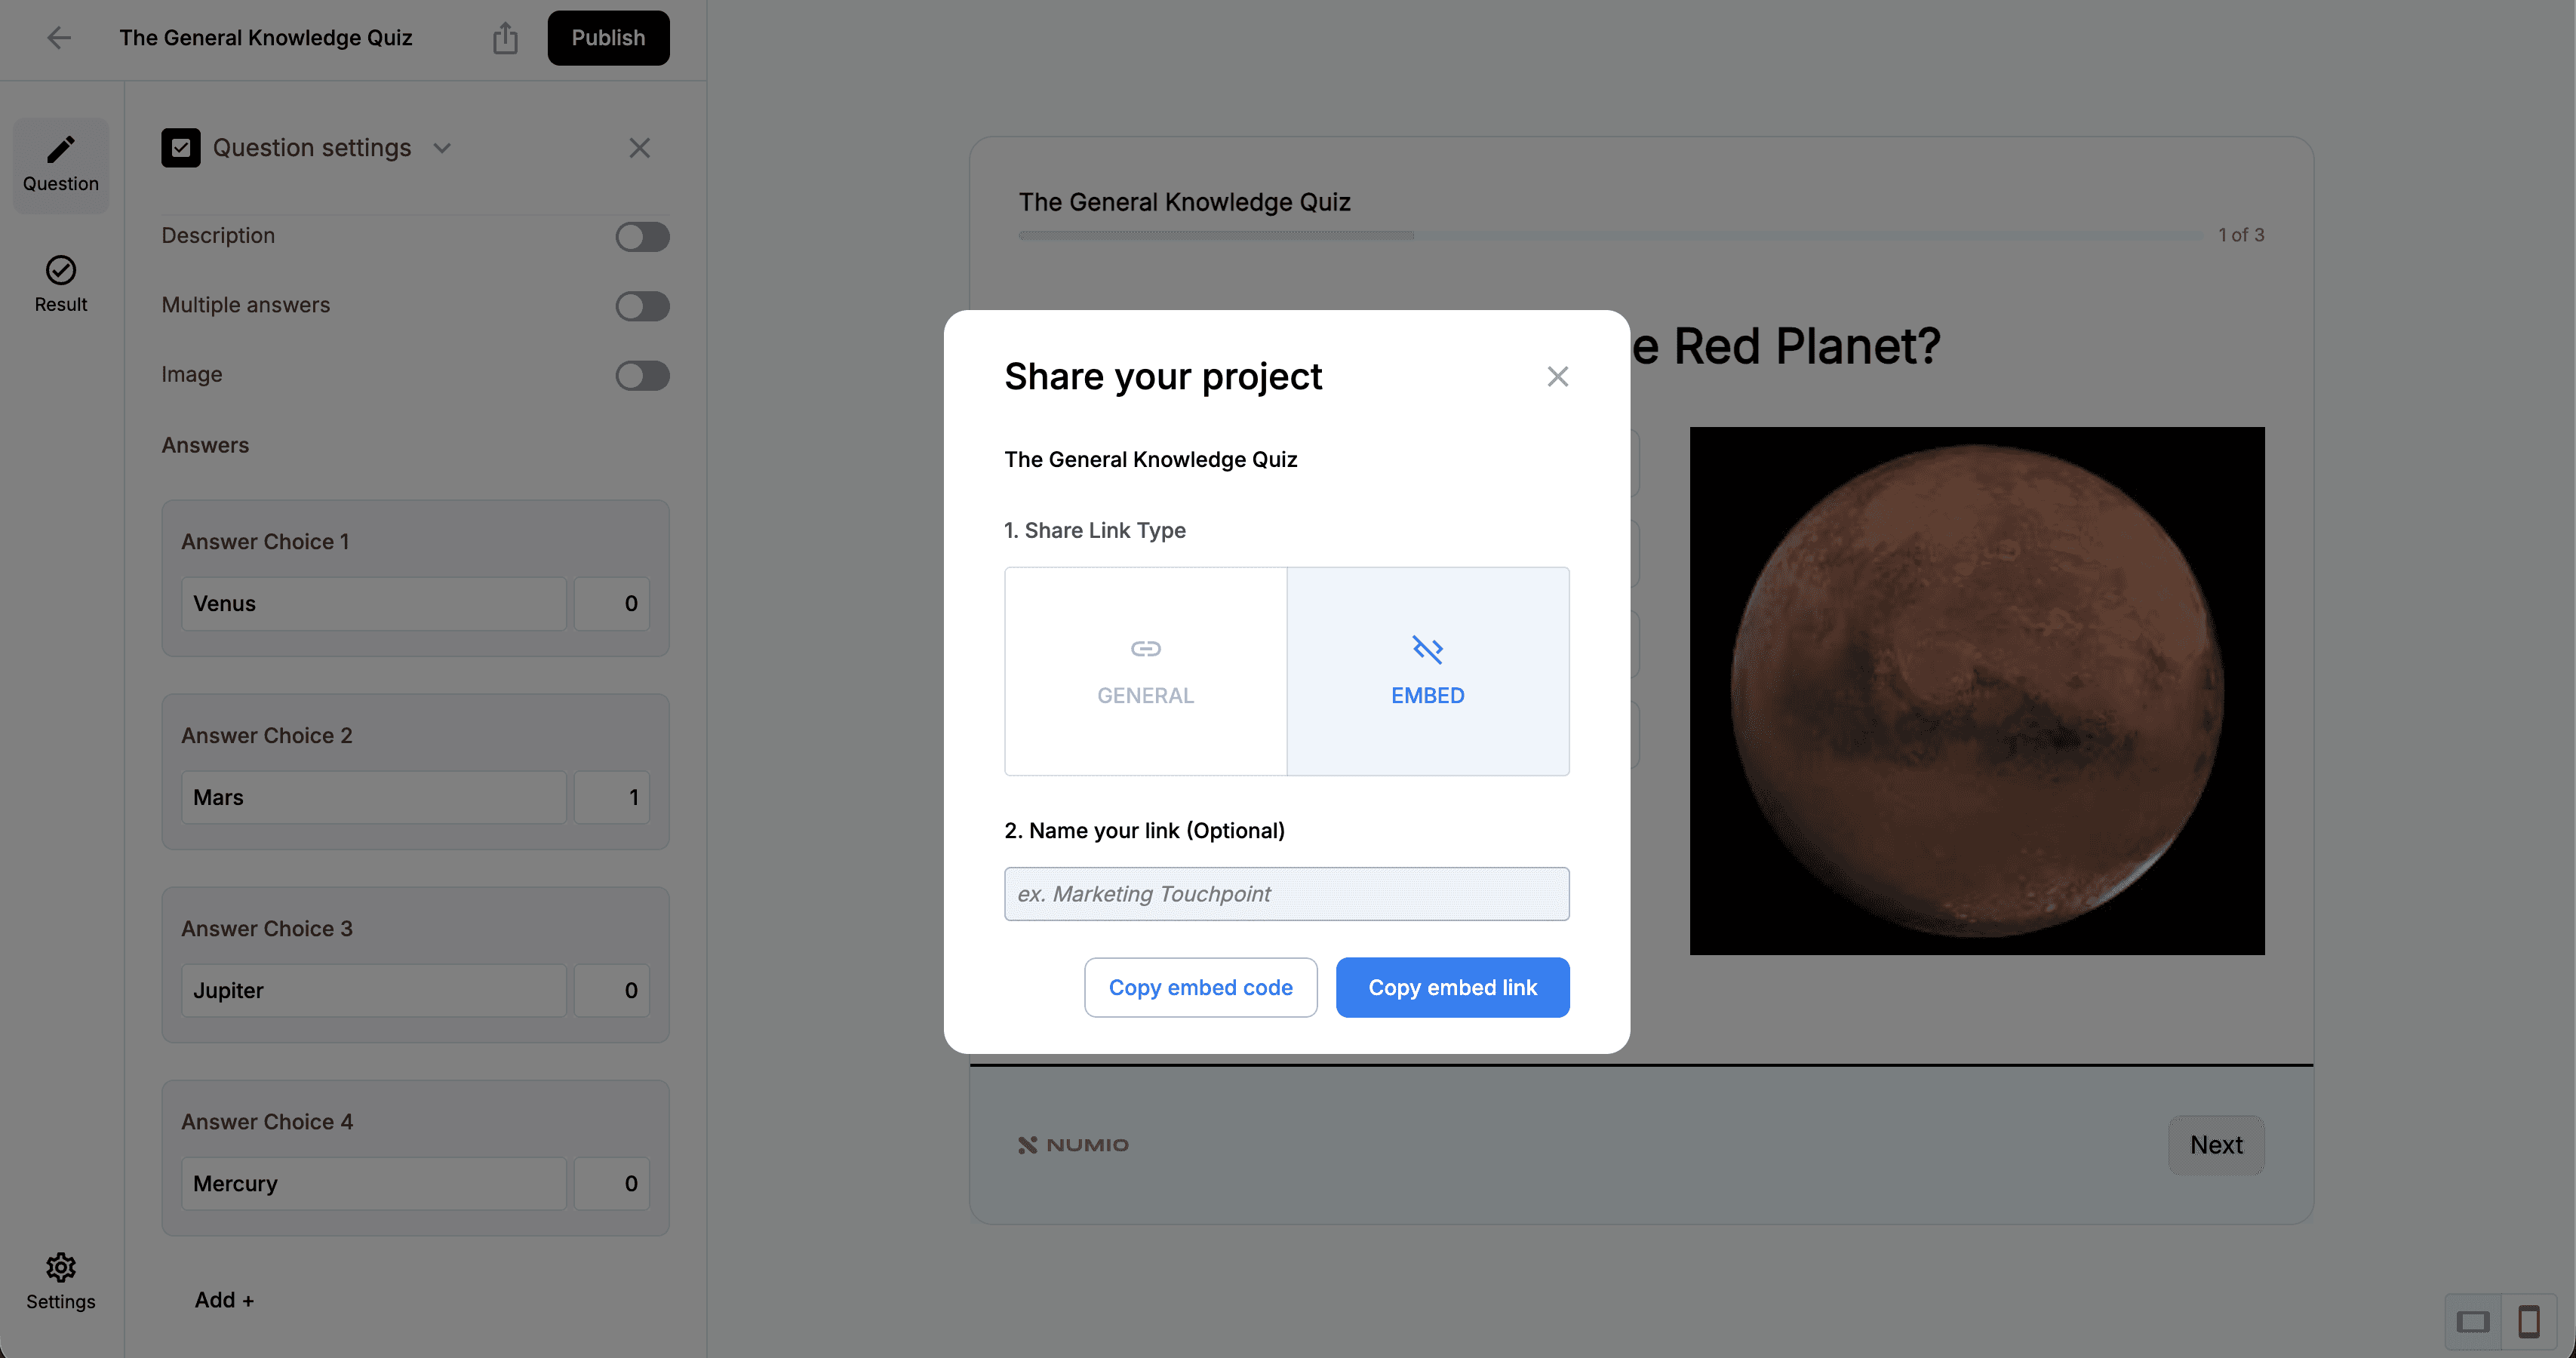Close the Question settings panel
Screen dimensions: 2576x1358
tap(639, 148)
